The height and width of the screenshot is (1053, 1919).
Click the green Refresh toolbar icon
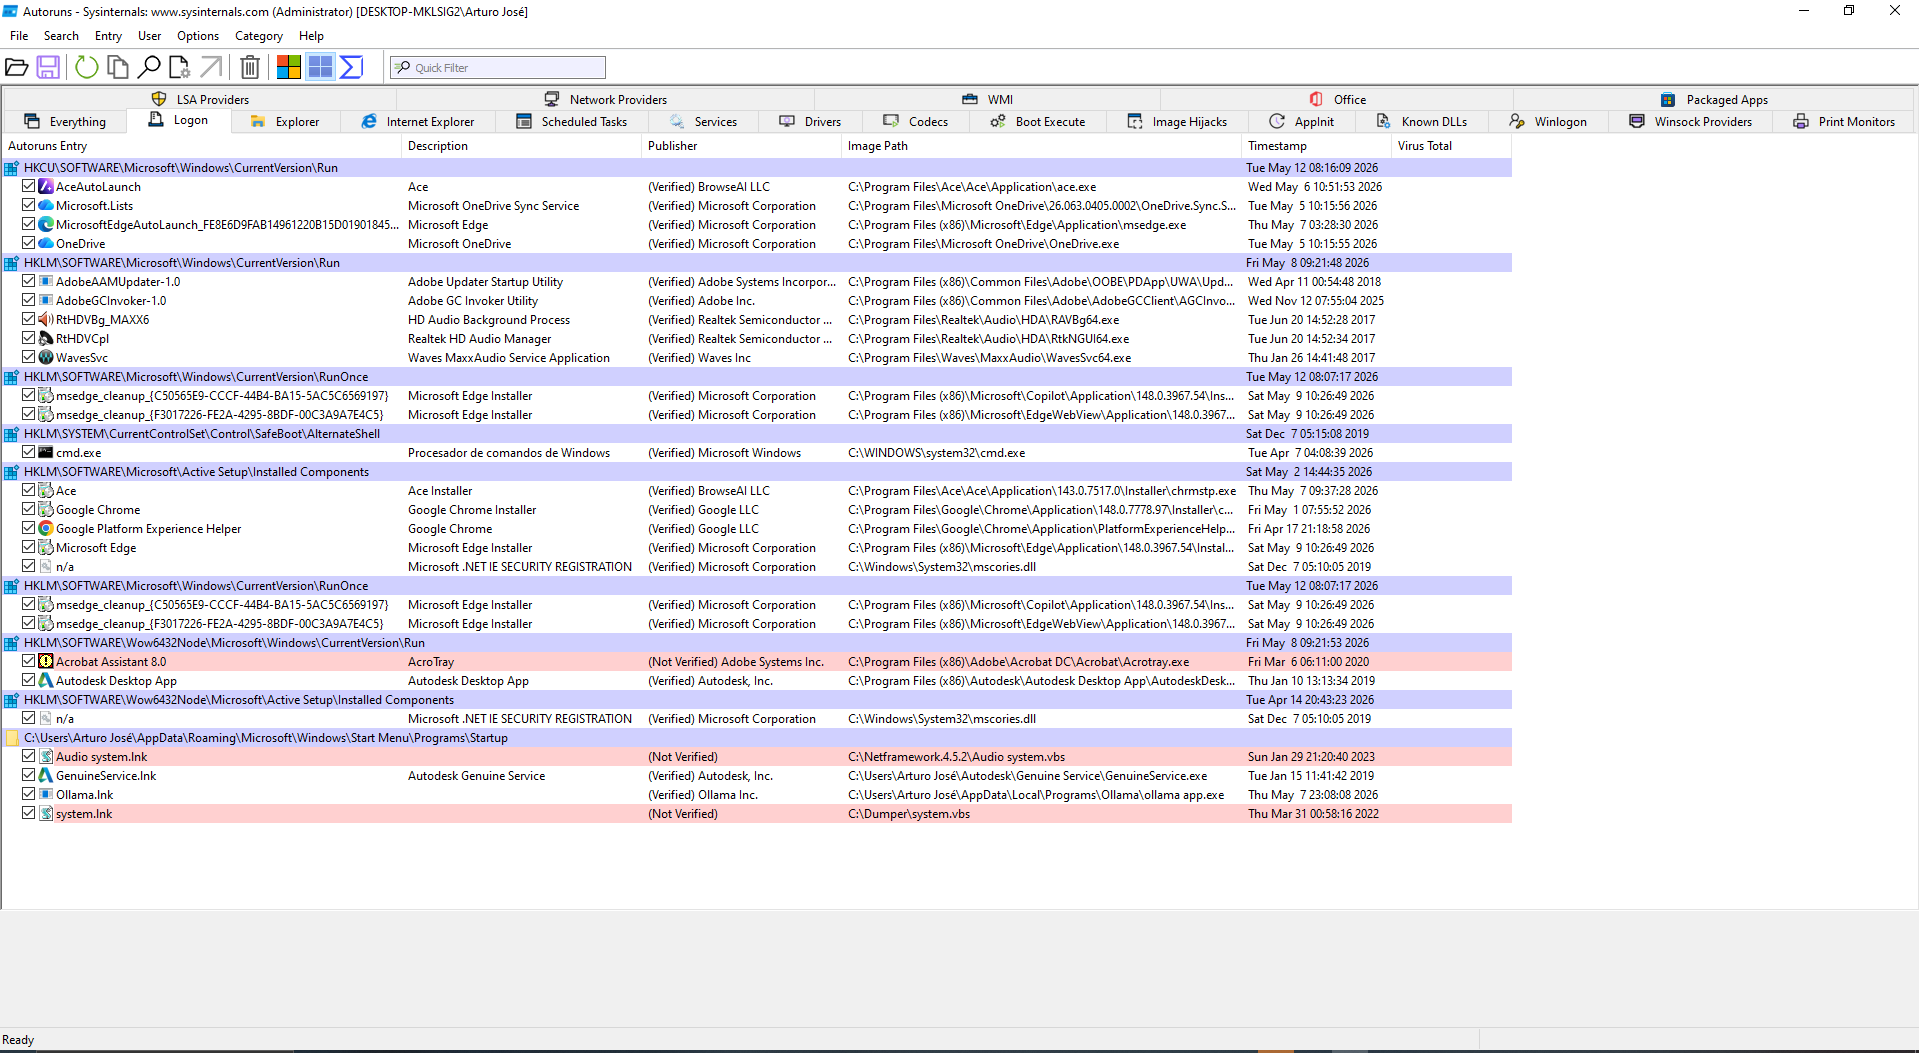87,67
